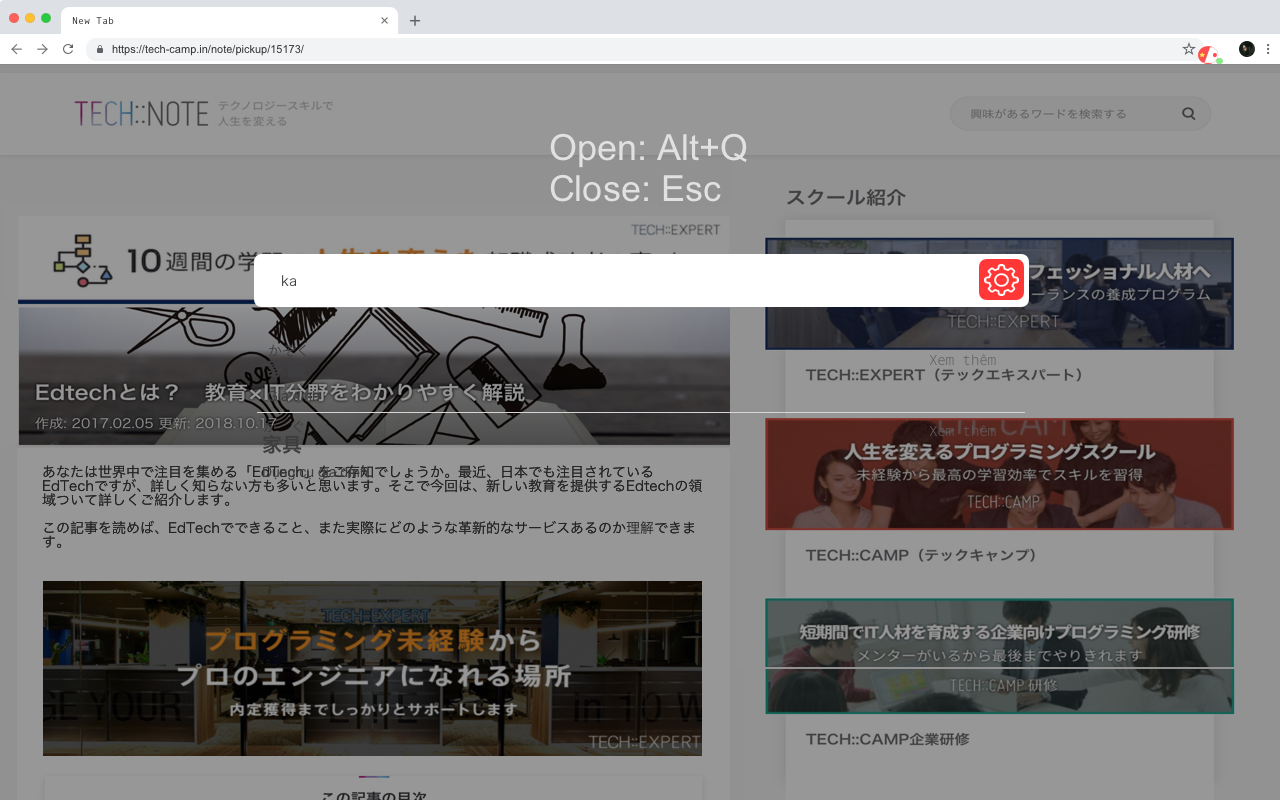Click the 'Open: Alt+Q' hint text

[x=648, y=148]
